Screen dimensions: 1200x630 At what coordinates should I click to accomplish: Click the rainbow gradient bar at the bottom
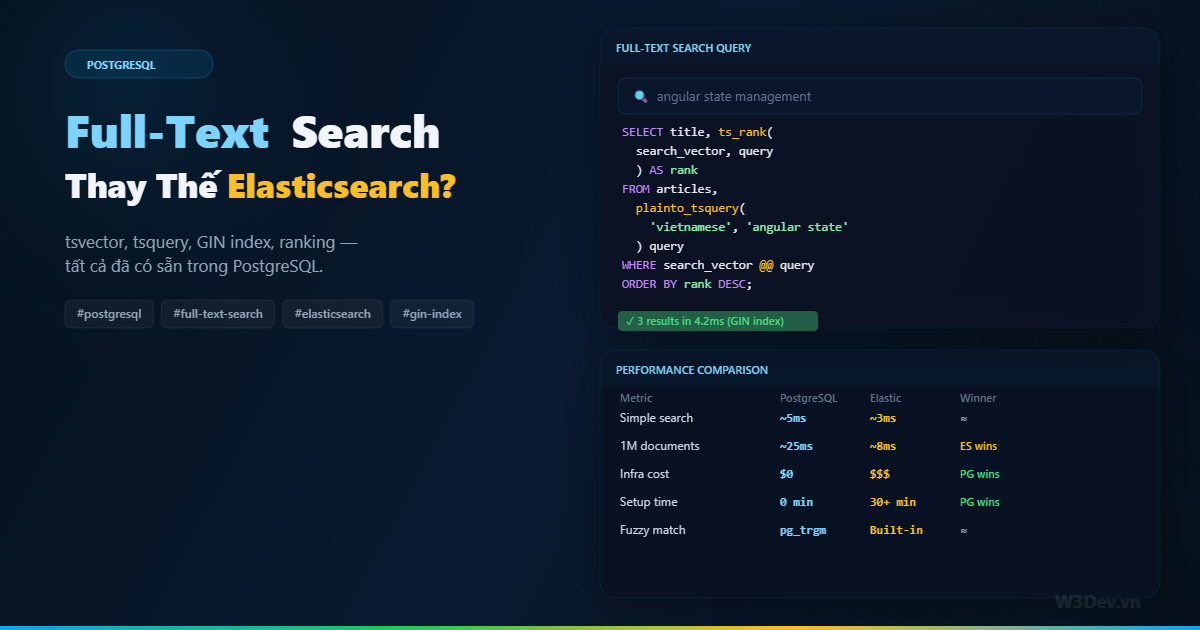click(600, 626)
